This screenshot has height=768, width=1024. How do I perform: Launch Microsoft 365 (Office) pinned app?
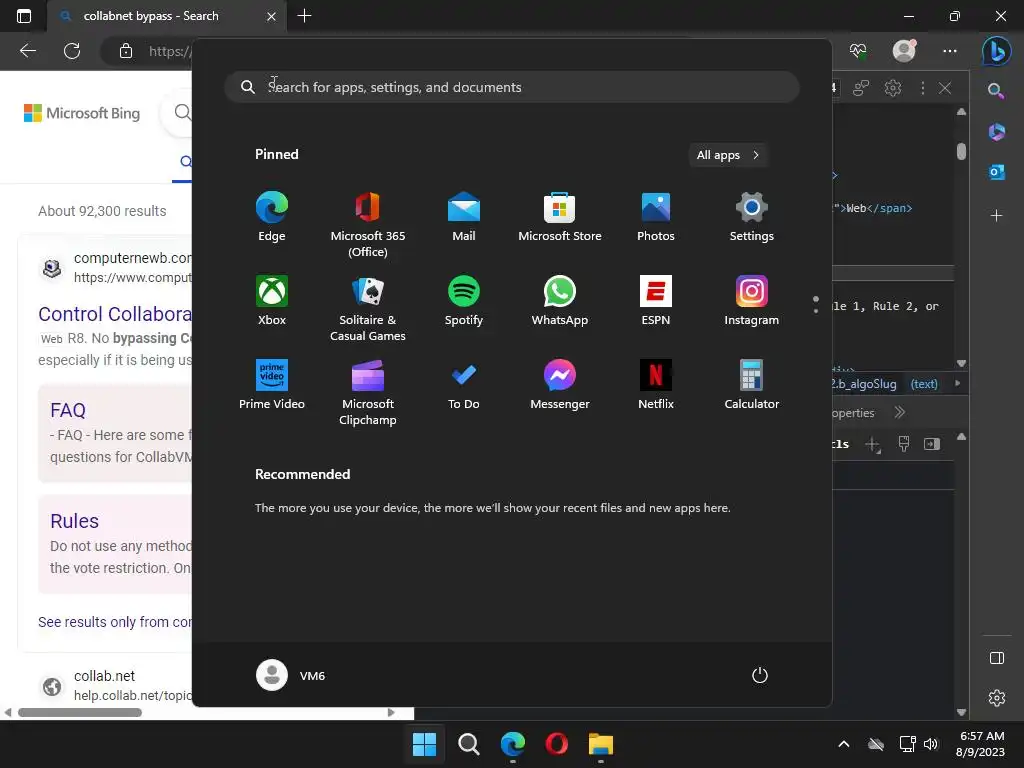(368, 225)
